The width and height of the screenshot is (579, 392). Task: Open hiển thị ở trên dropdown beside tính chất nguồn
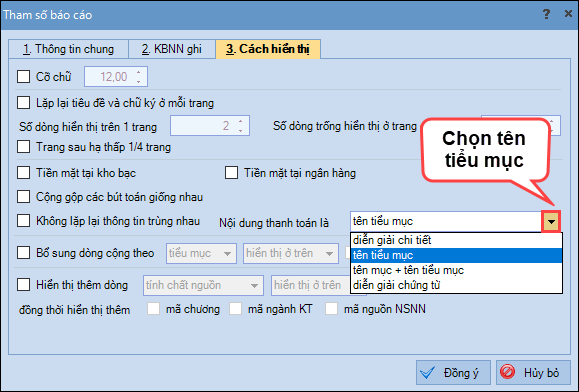coord(311,285)
